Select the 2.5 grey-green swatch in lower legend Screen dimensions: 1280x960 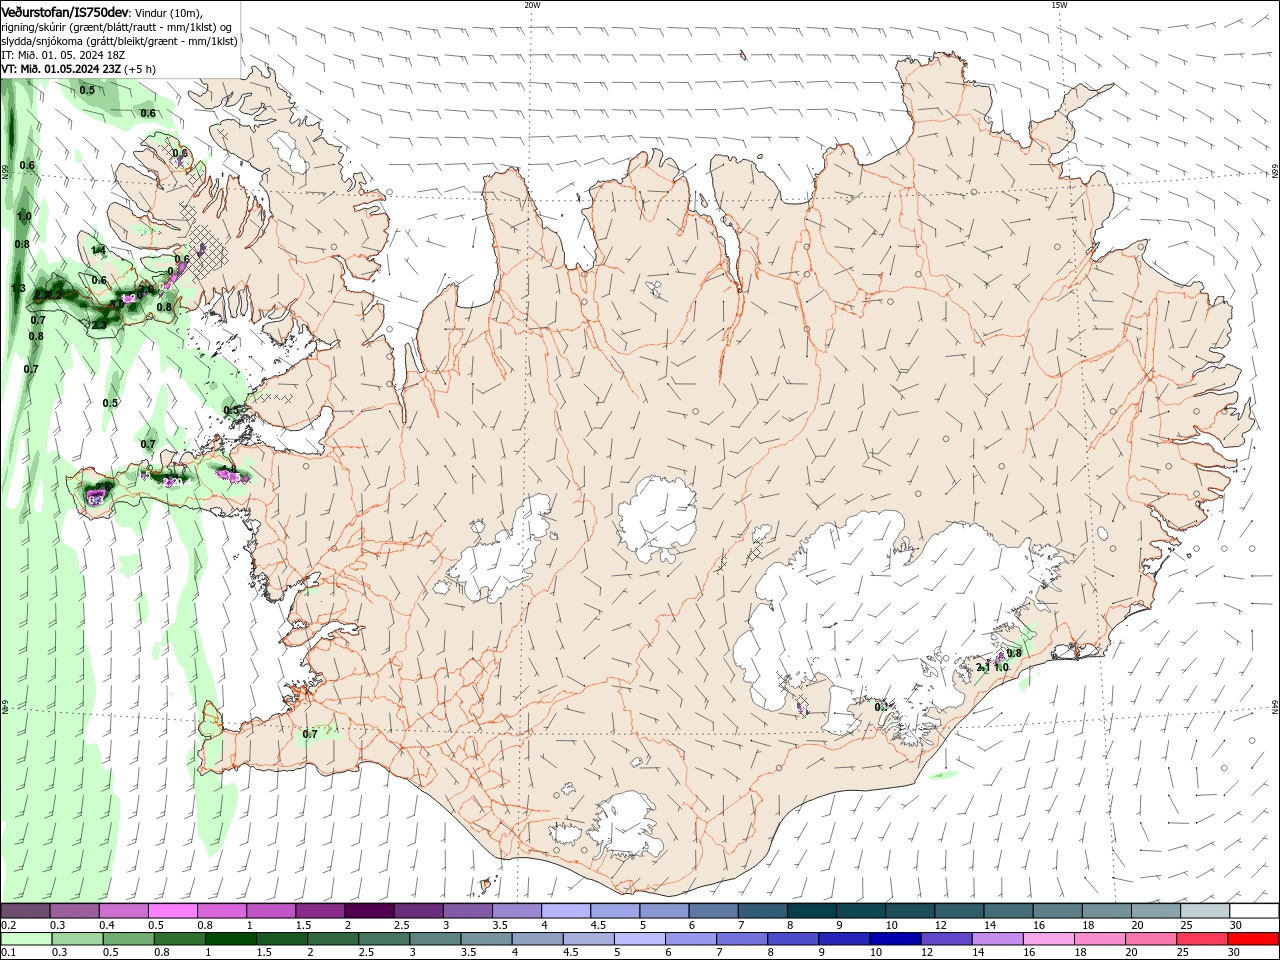click(383, 939)
